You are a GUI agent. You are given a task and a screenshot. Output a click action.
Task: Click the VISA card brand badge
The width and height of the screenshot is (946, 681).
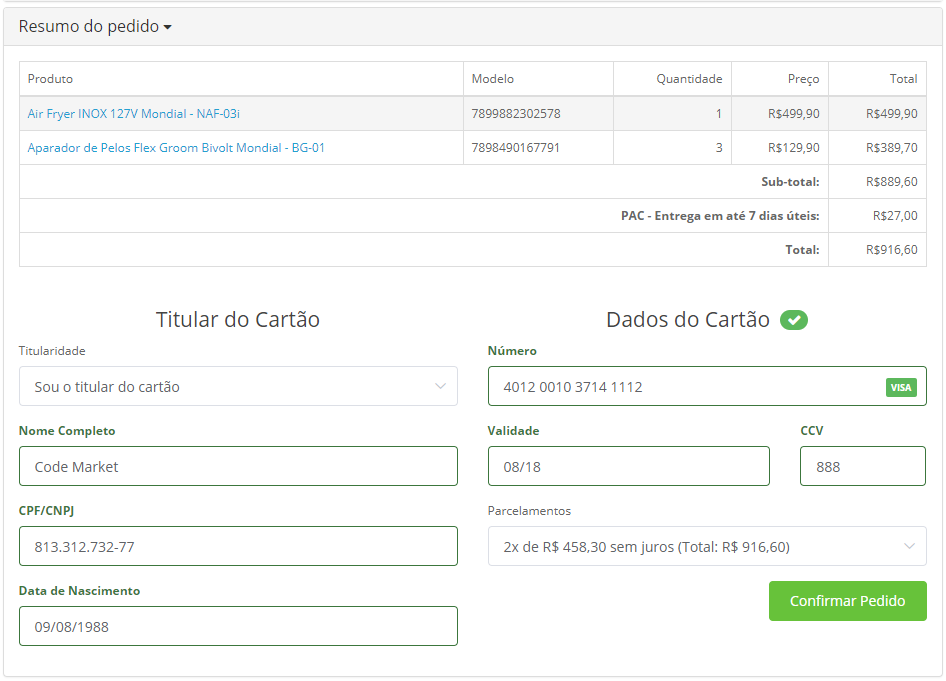coord(901,387)
